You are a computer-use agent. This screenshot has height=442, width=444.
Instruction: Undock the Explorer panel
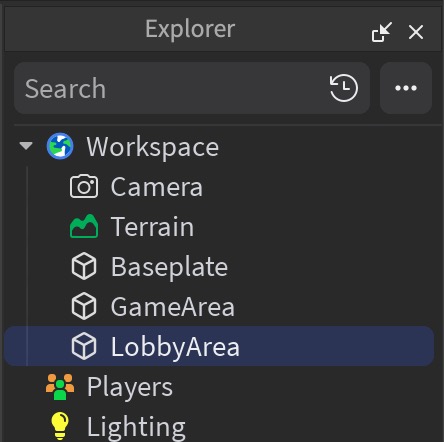coord(382,32)
